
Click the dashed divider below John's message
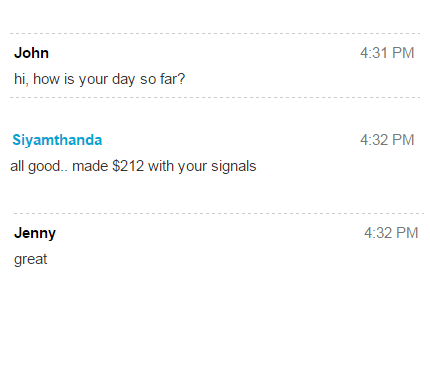(x=215, y=98)
